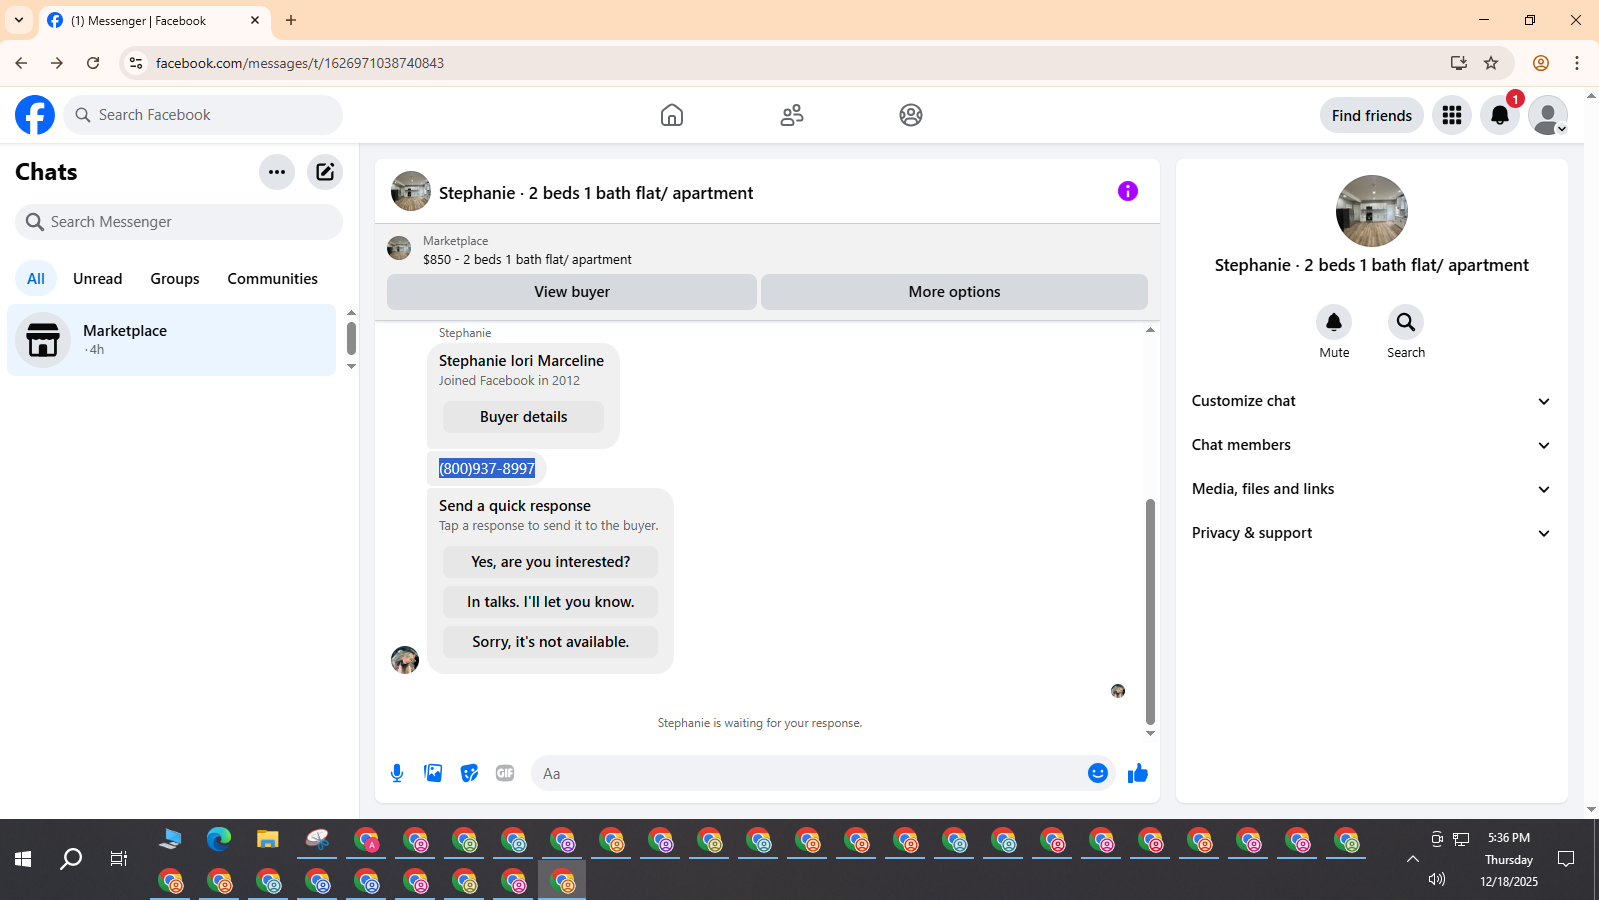Click Stephanie Iori Marceline name in buyer card

521,361
